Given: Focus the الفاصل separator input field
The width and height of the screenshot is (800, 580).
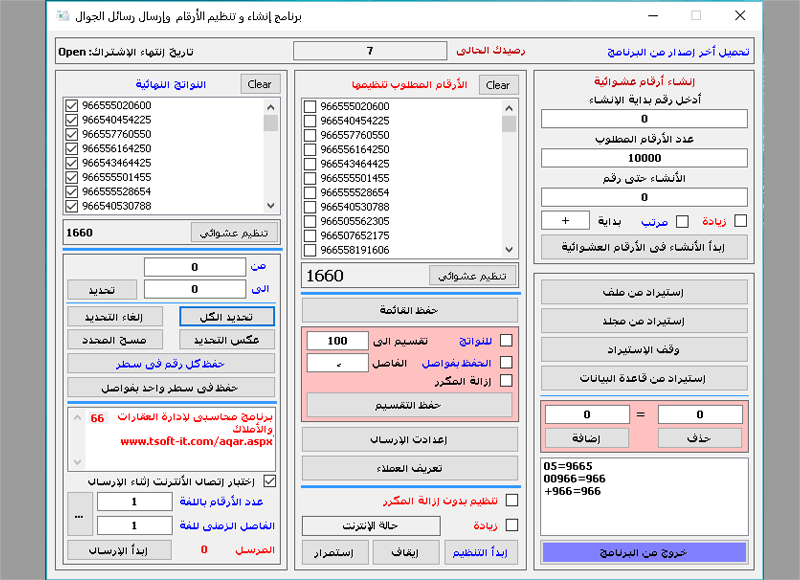Looking at the screenshot, I should pyautogui.click(x=337, y=363).
